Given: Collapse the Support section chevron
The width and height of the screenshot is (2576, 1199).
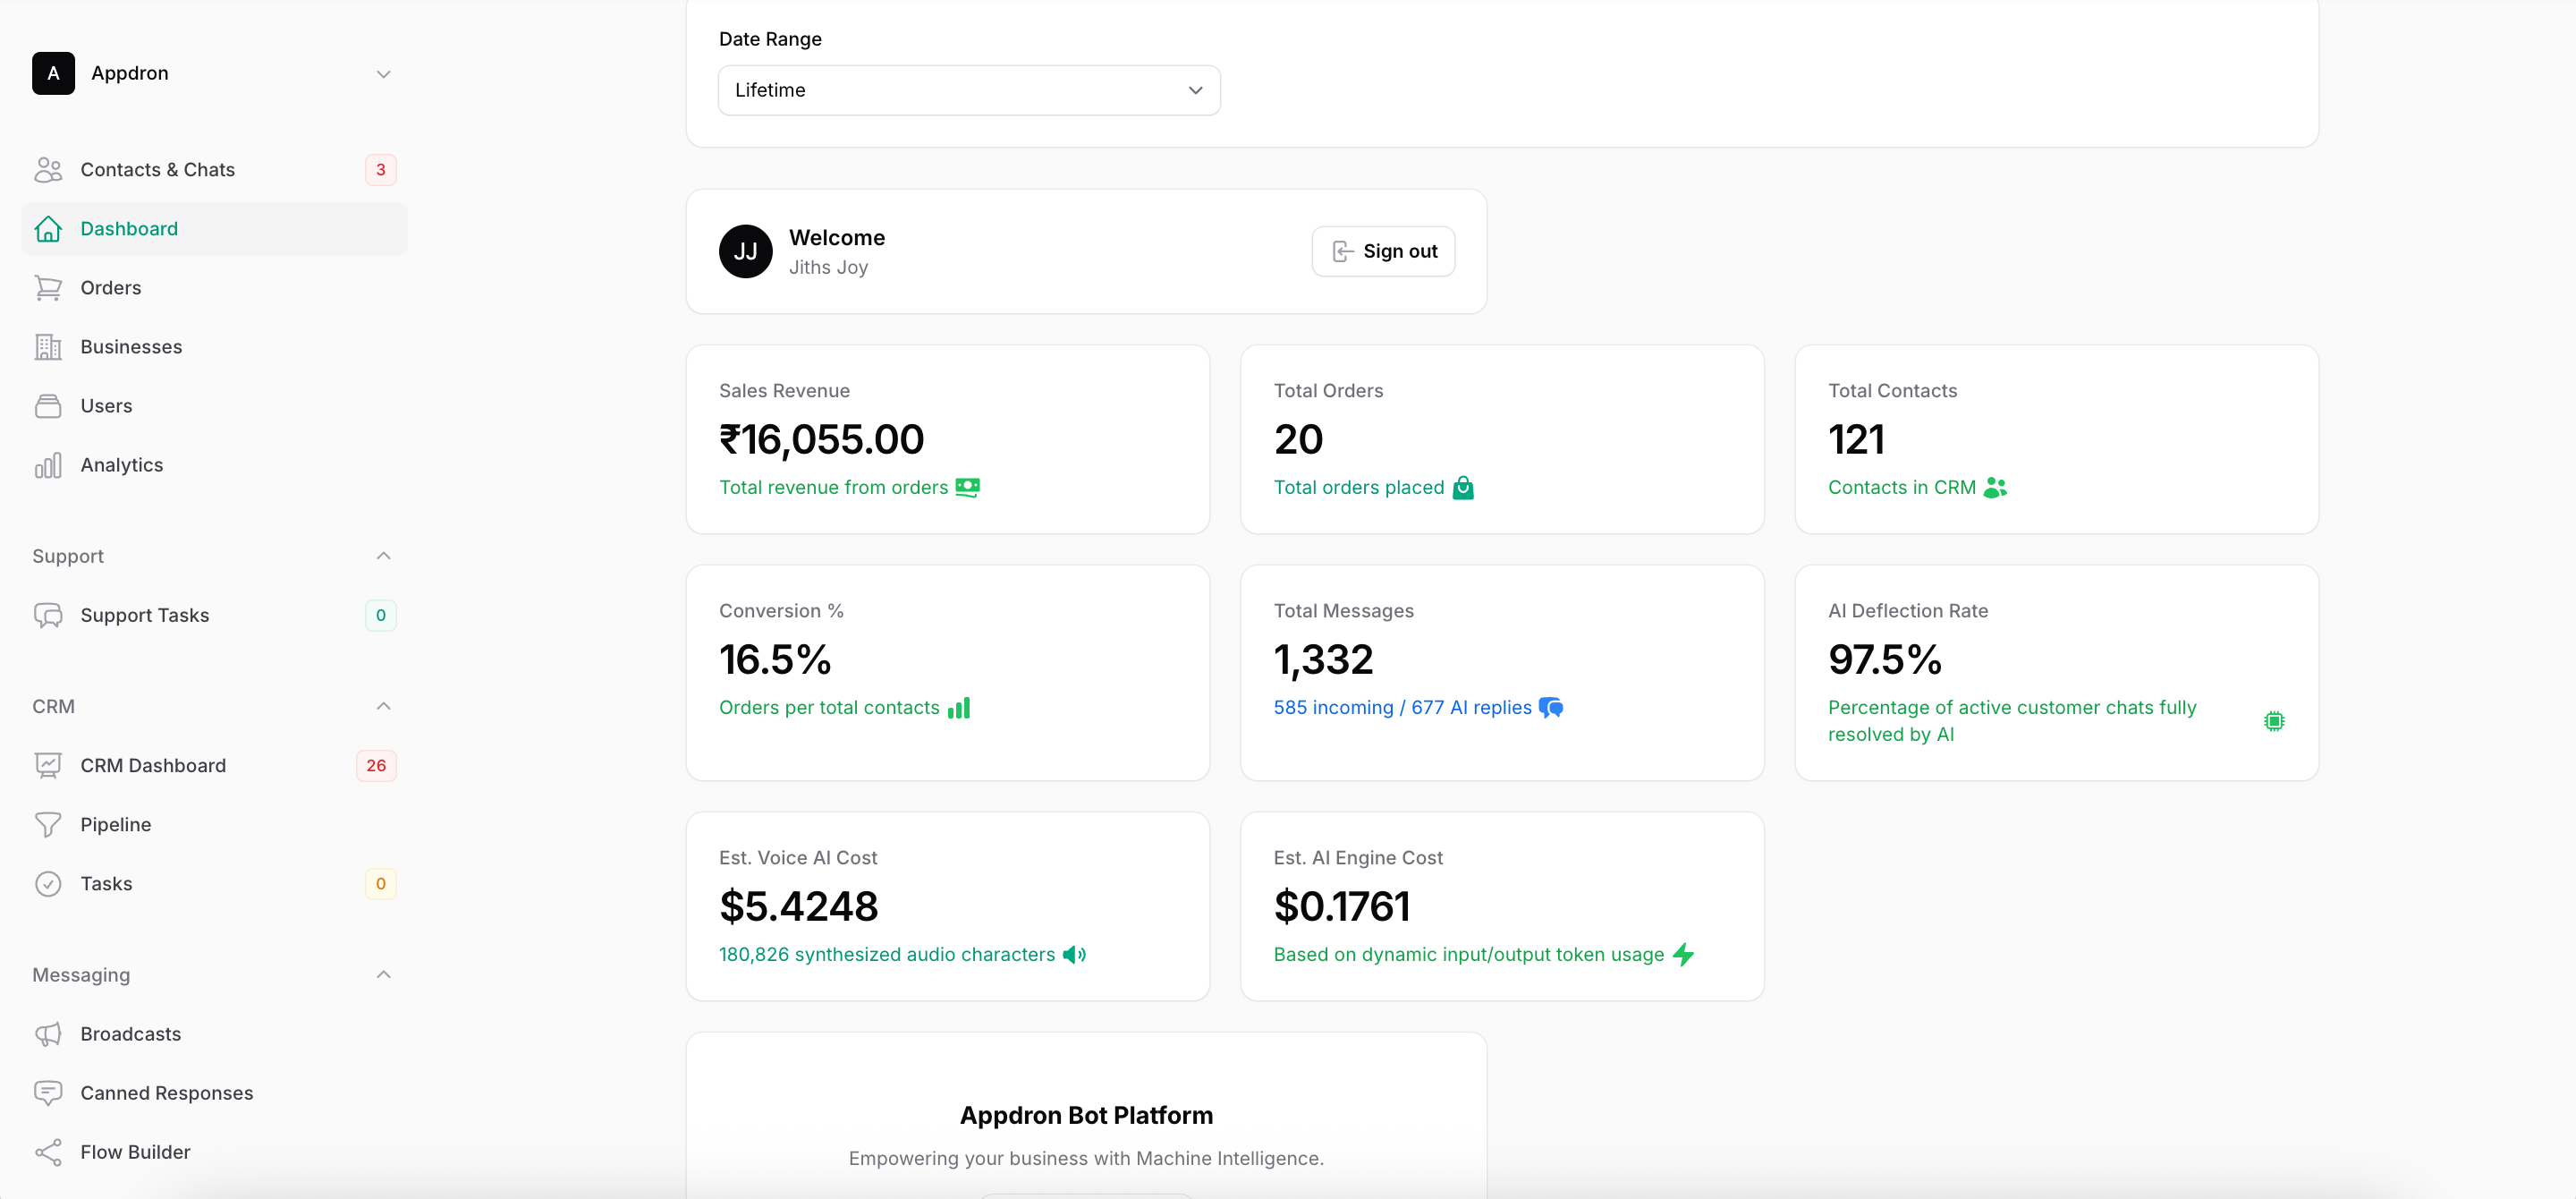Looking at the screenshot, I should [383, 556].
